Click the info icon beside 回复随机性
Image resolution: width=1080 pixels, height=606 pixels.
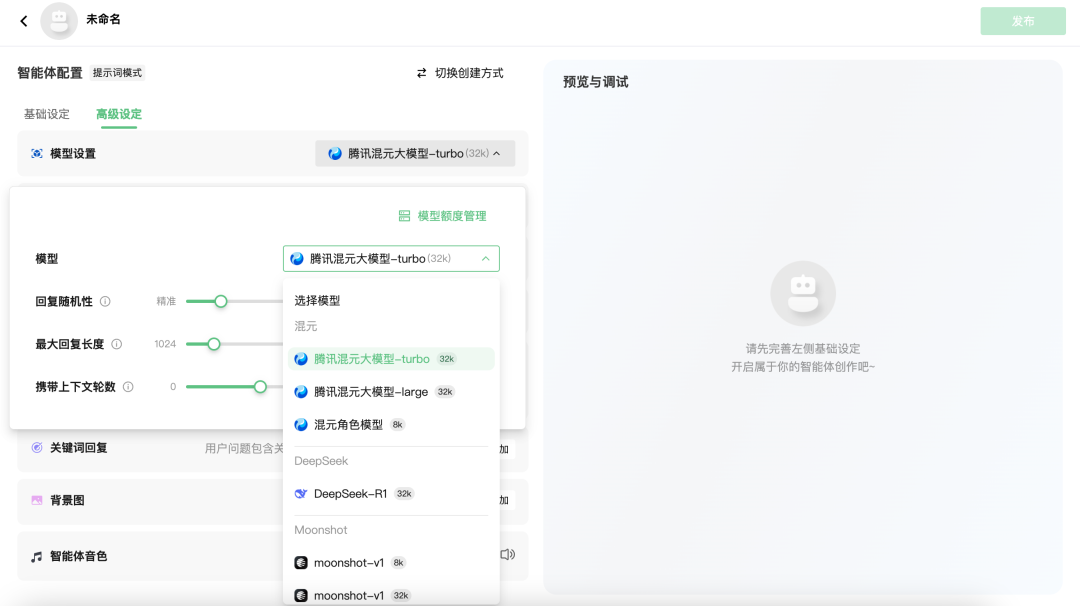(x=105, y=301)
